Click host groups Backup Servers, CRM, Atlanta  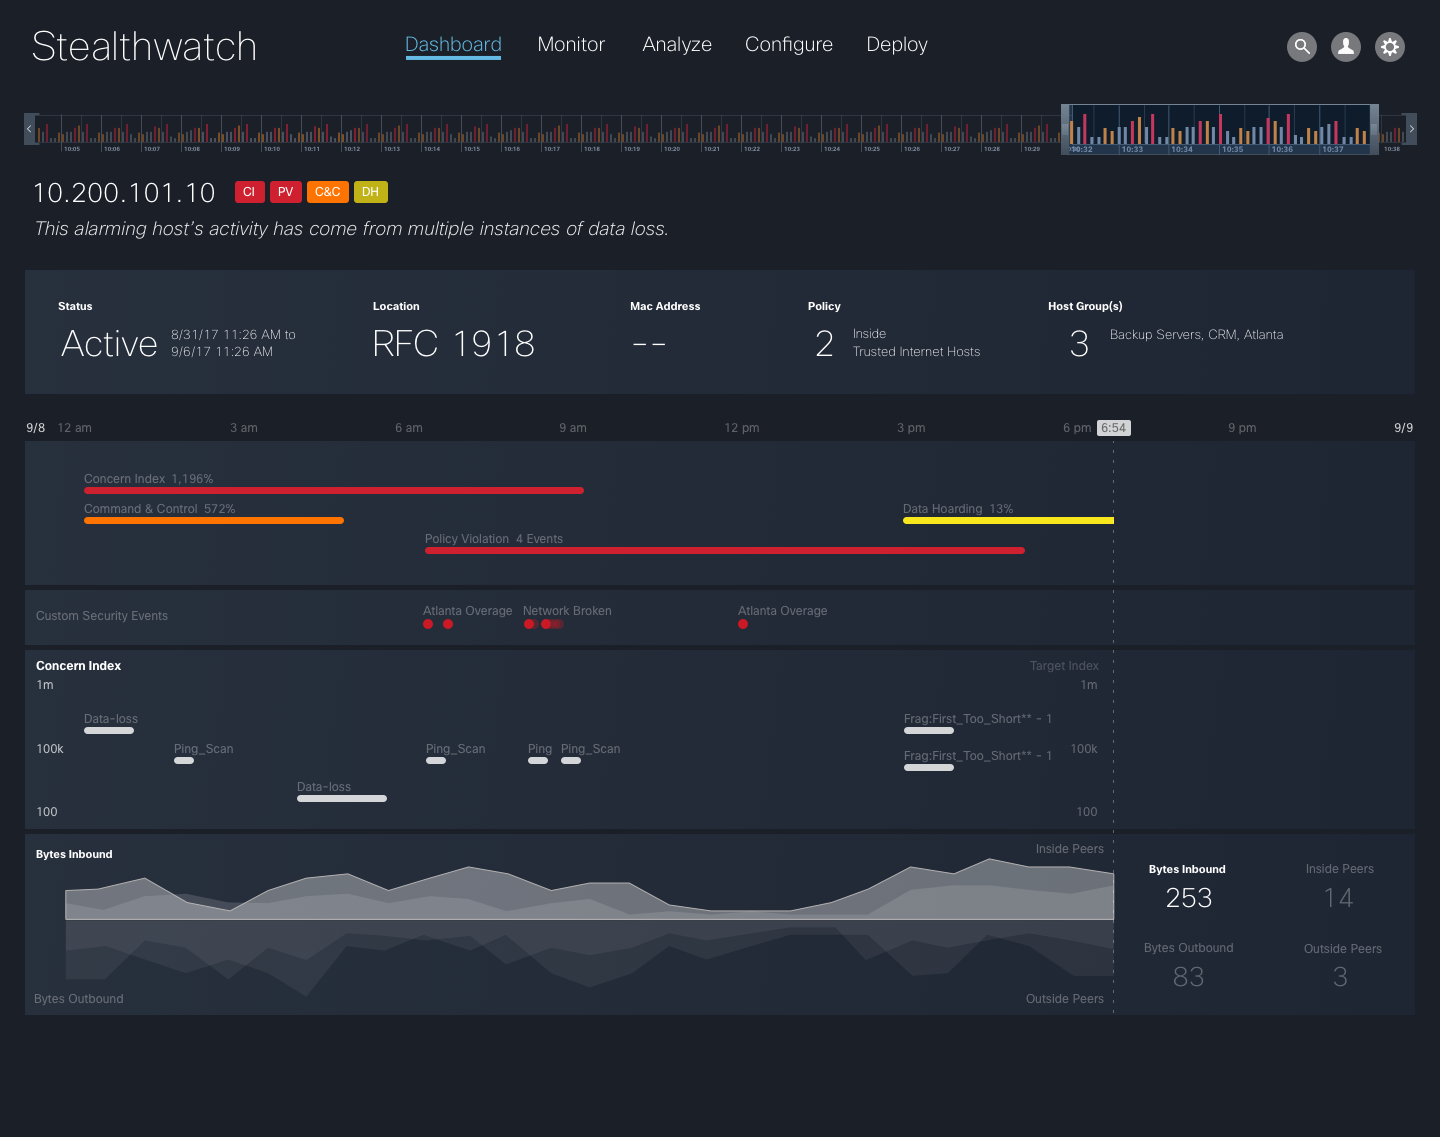1196,335
